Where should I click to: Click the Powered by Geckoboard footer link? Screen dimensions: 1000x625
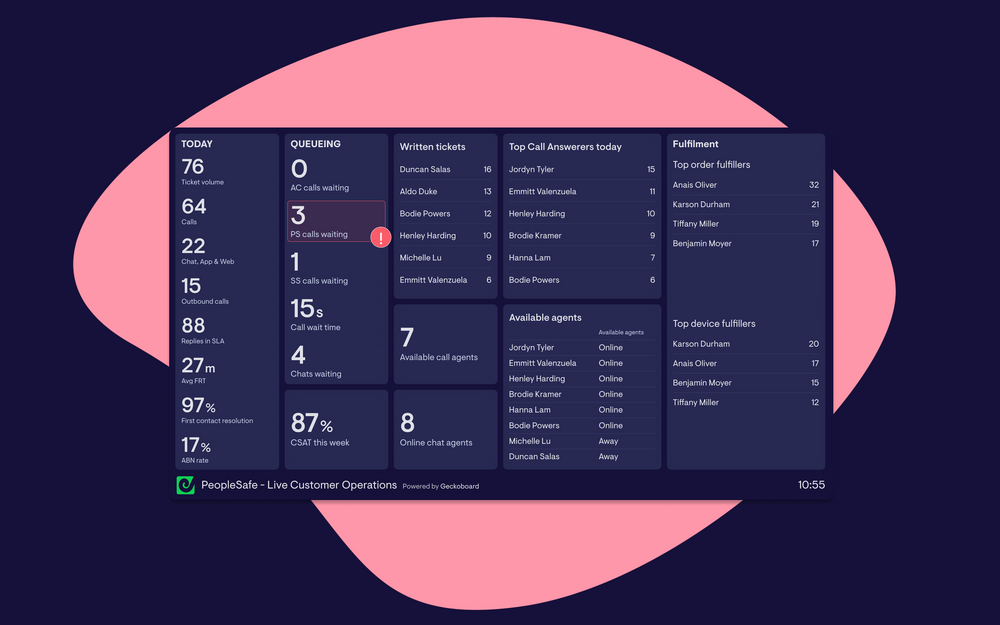[x=443, y=486]
